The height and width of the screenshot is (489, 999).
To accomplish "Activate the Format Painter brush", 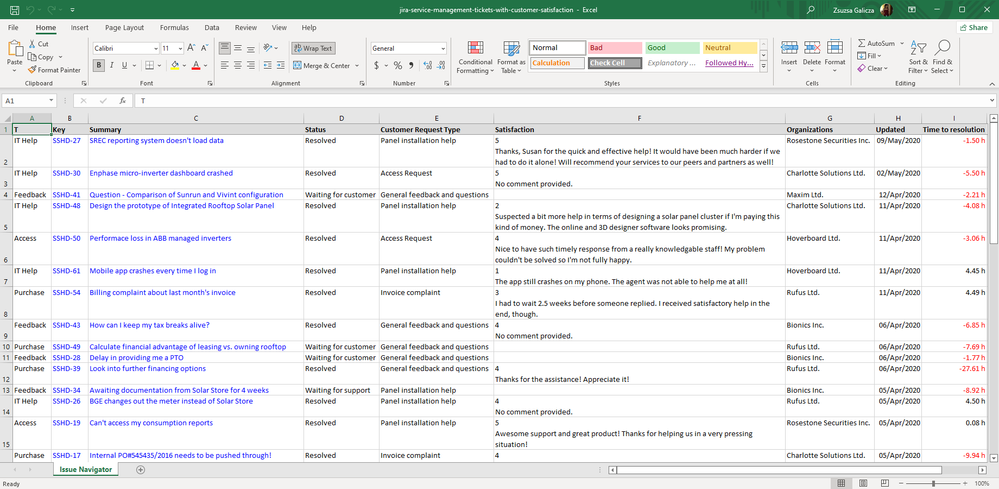I will 54,70.
